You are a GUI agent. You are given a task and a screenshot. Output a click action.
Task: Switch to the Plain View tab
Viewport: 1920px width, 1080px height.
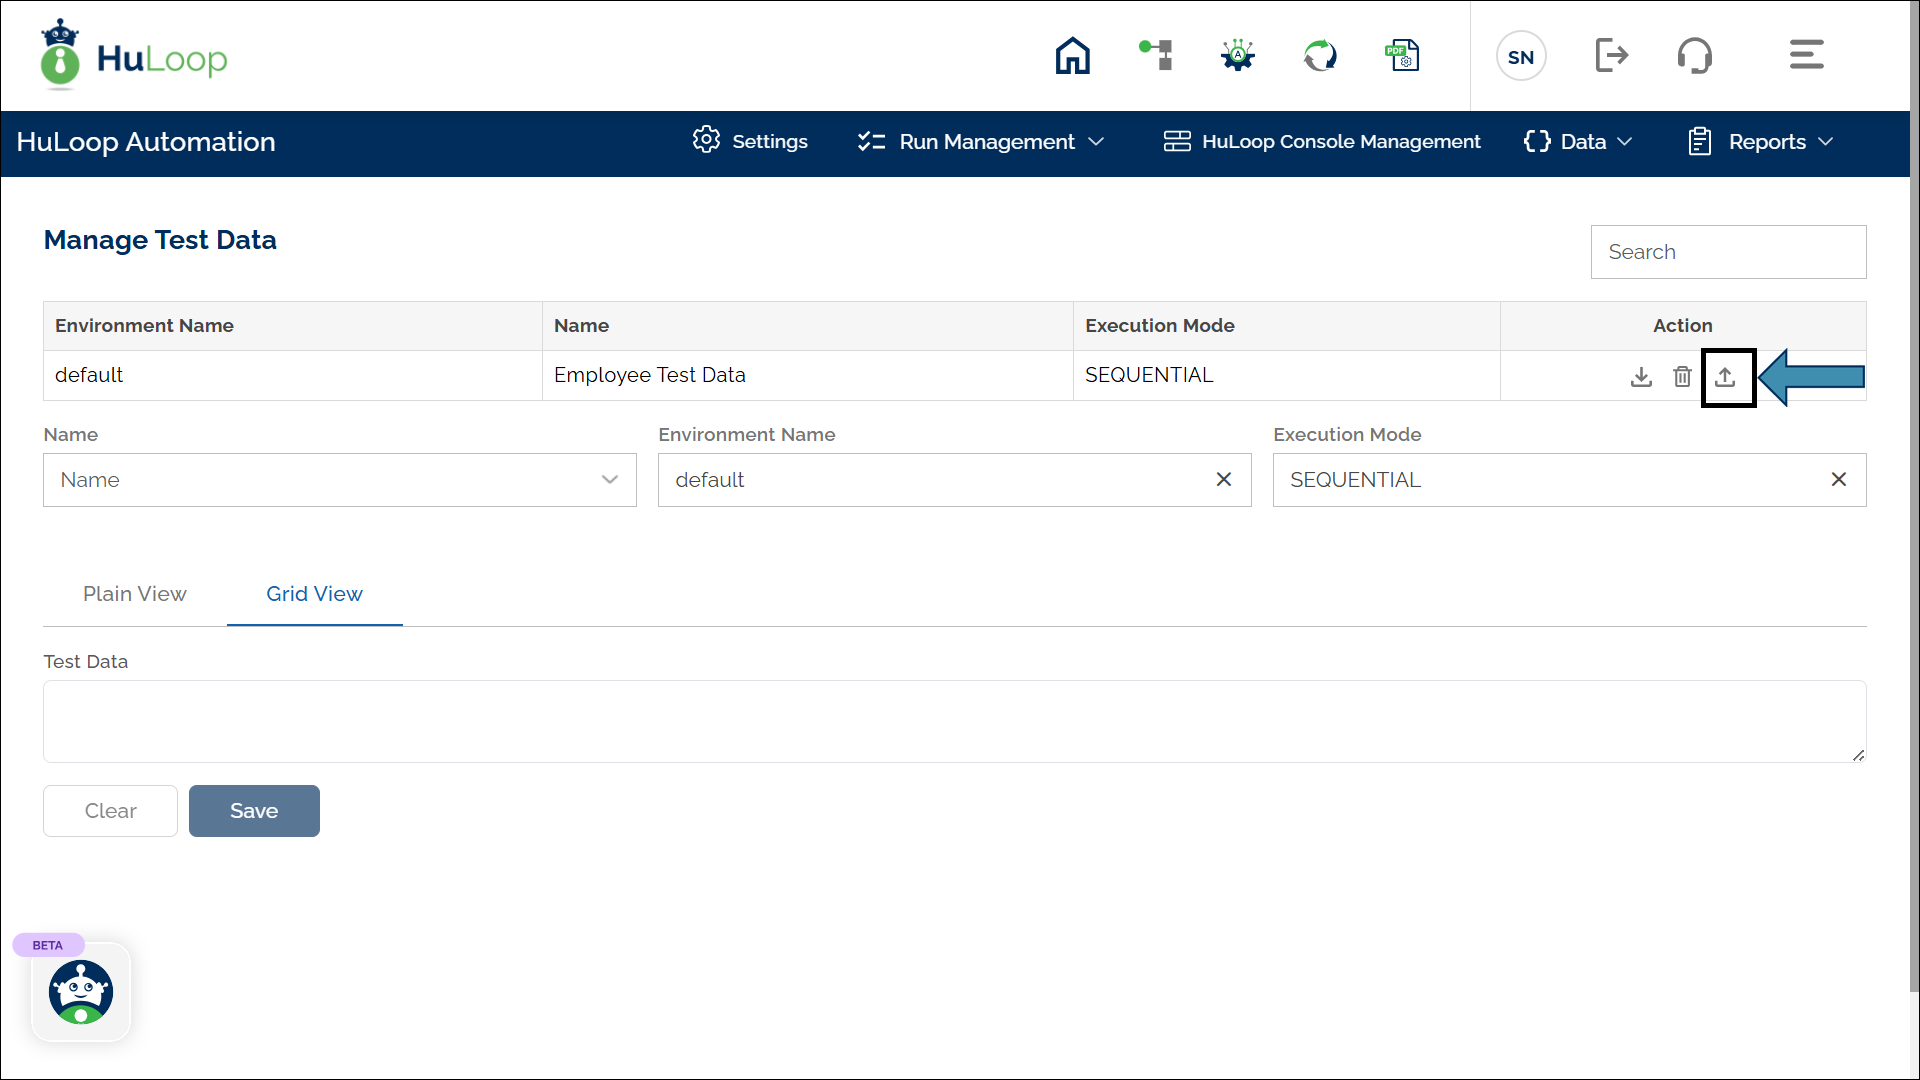point(135,594)
